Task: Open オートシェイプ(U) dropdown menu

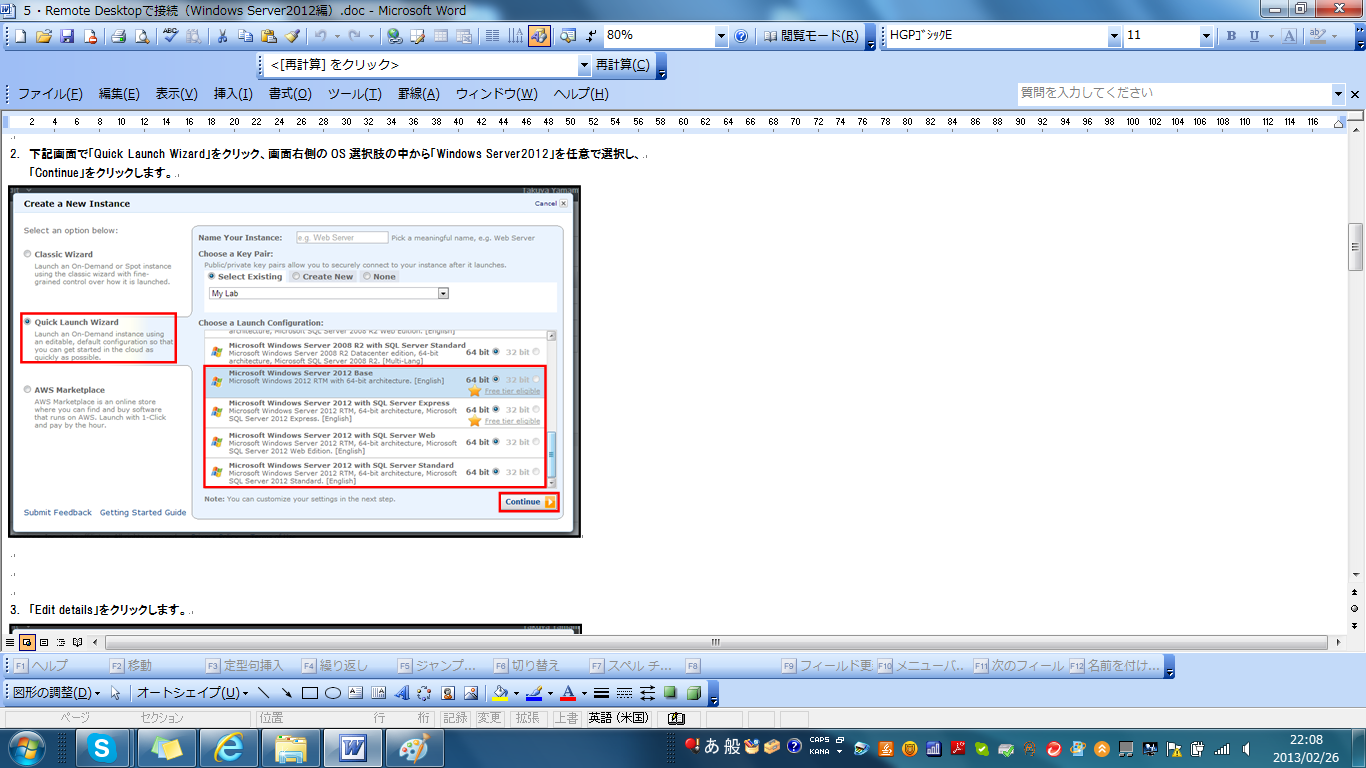Action: [192, 692]
